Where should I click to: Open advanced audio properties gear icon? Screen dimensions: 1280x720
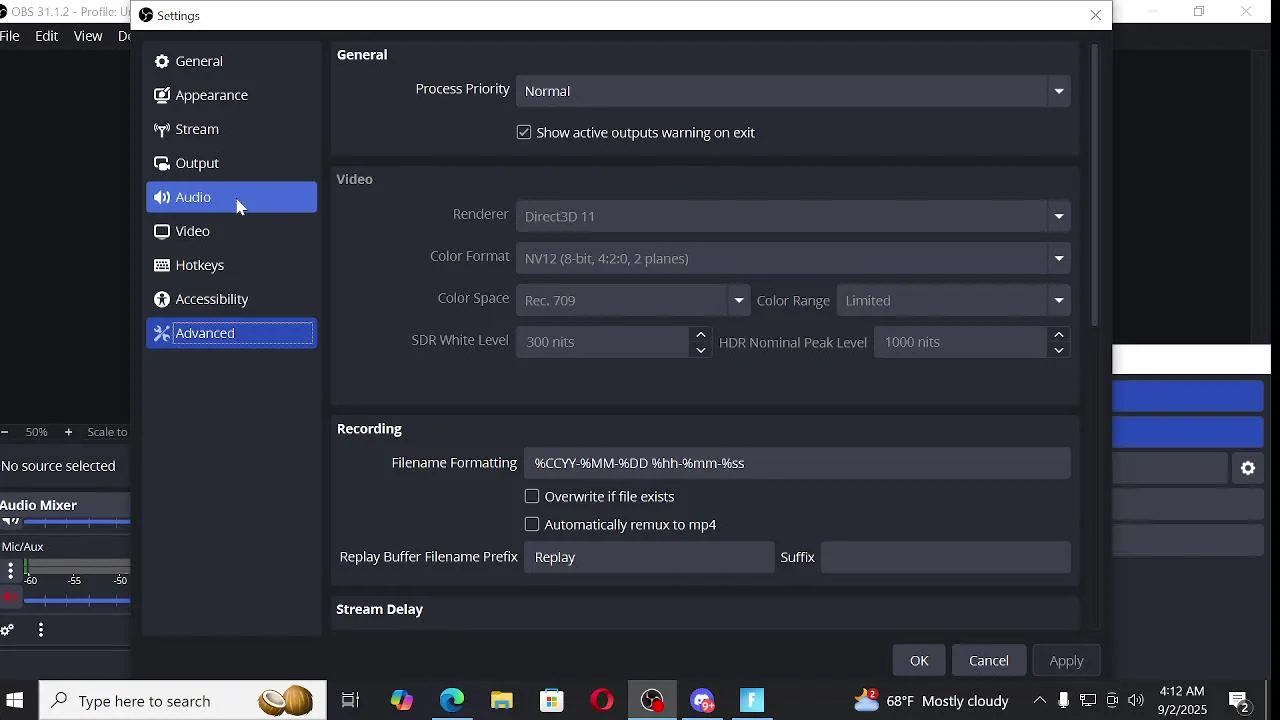[8, 630]
